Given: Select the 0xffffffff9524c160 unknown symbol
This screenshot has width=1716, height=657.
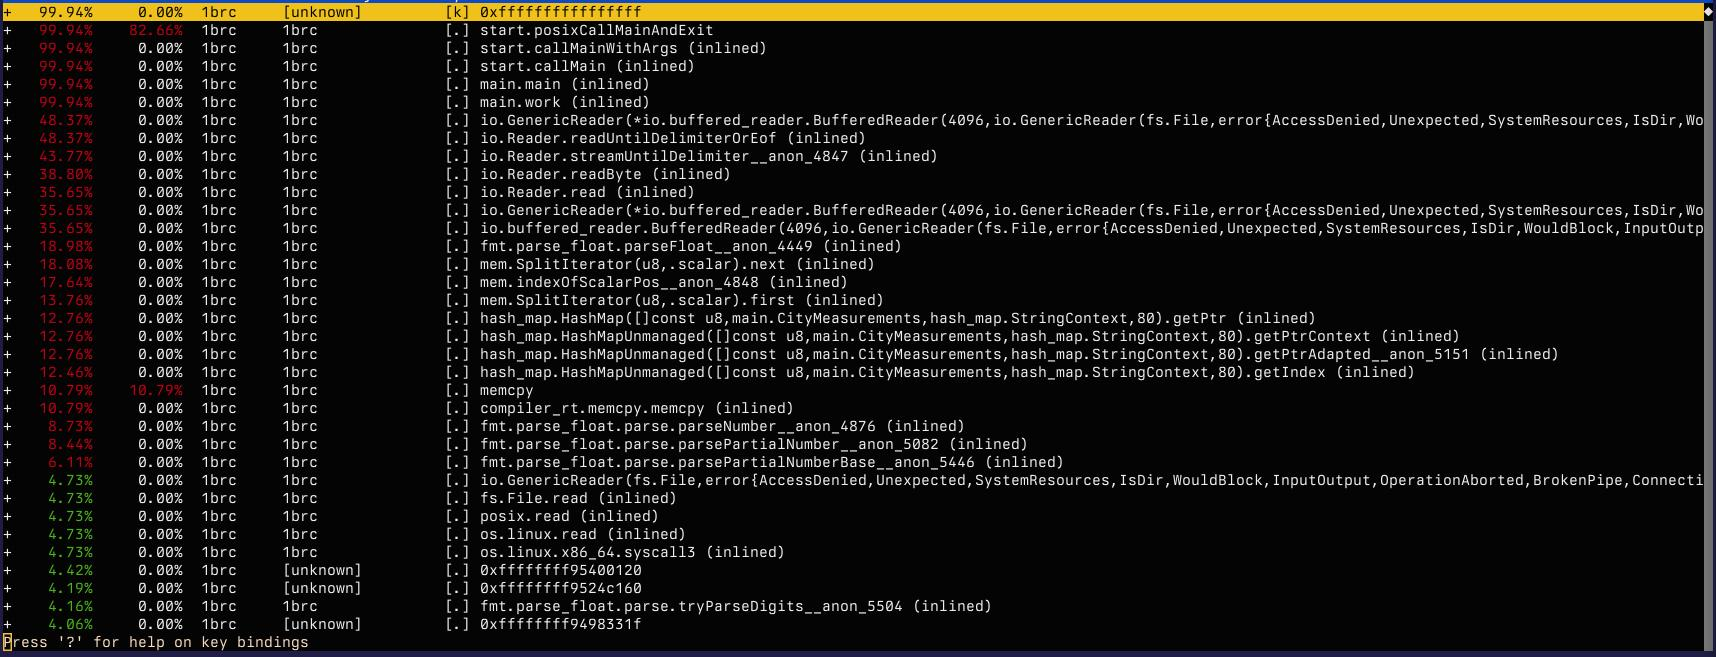Looking at the screenshot, I should [x=560, y=588].
